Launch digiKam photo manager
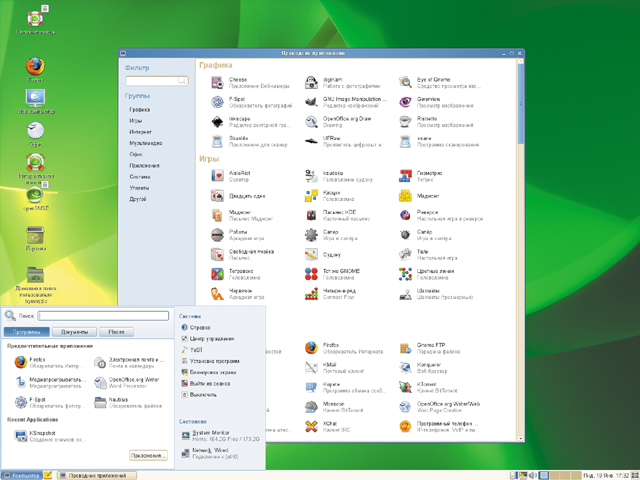The height and width of the screenshot is (480, 640). (342, 82)
